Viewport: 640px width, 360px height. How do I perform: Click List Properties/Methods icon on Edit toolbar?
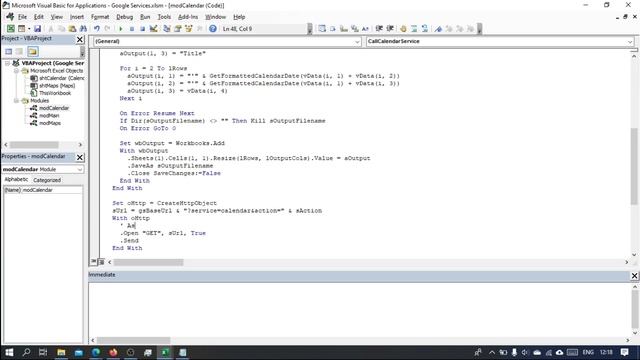[322, 29]
